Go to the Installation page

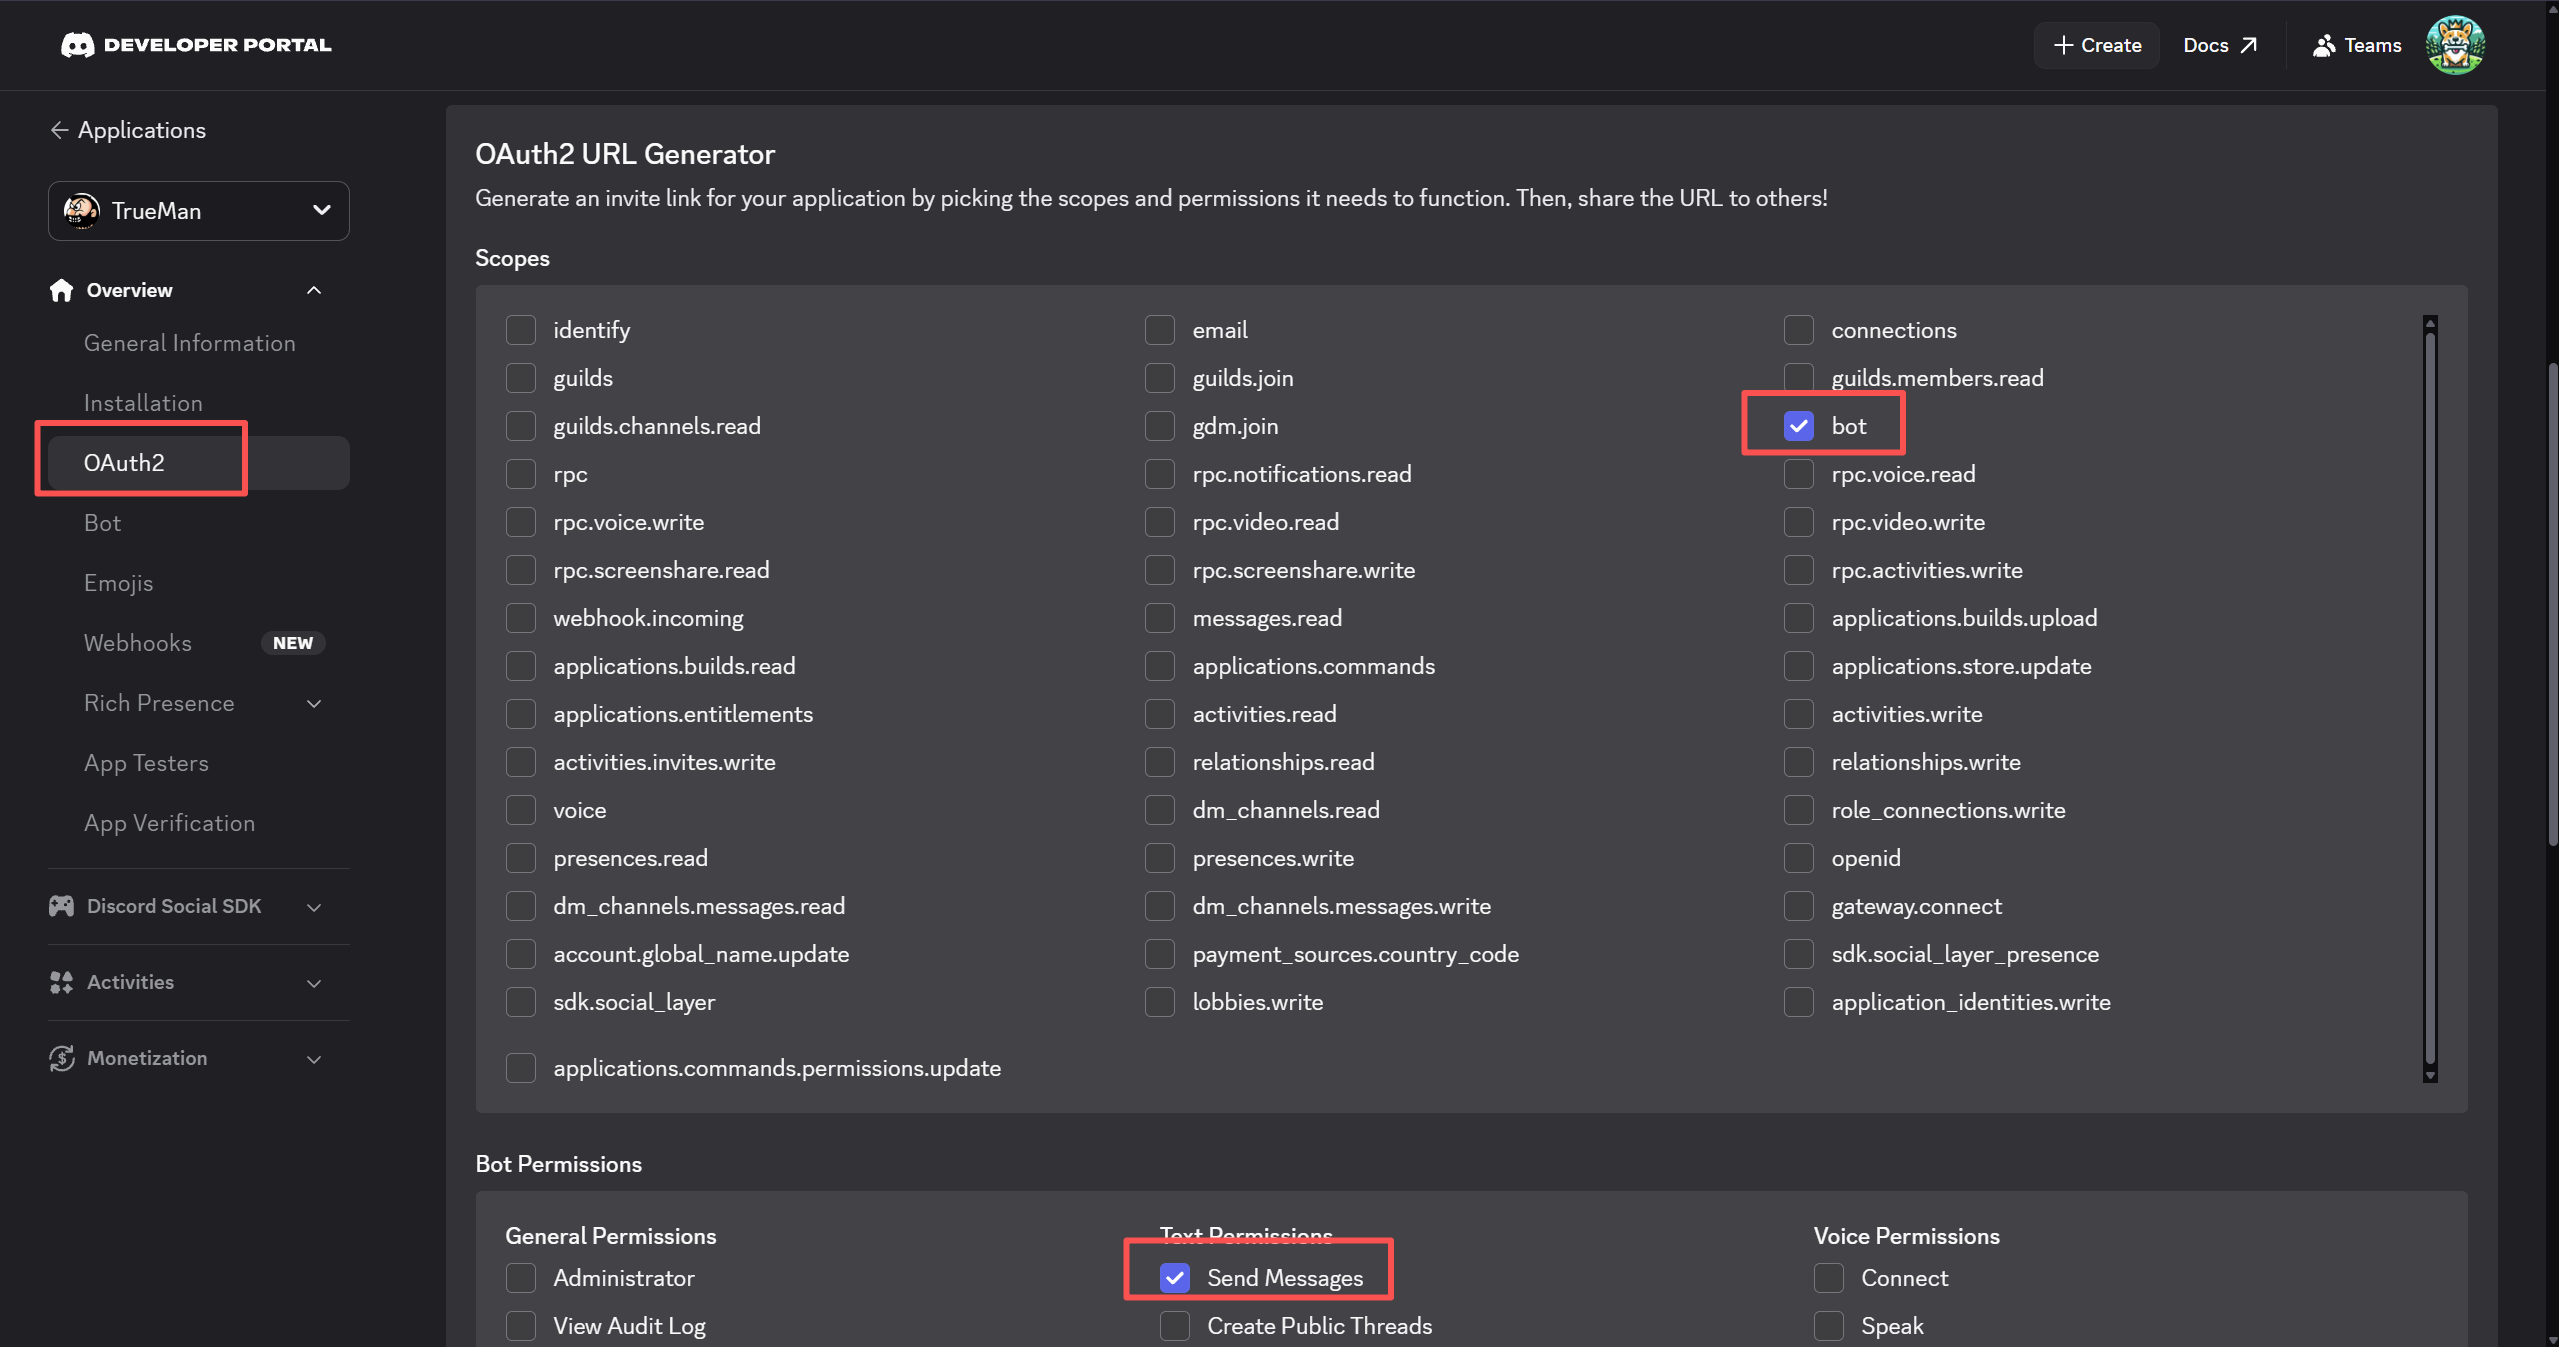pyautogui.click(x=143, y=403)
